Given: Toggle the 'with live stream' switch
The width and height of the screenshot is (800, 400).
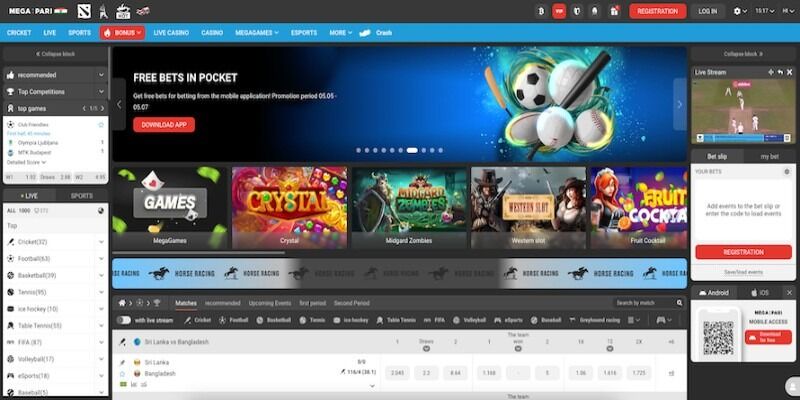Looking at the screenshot, I should (124, 320).
